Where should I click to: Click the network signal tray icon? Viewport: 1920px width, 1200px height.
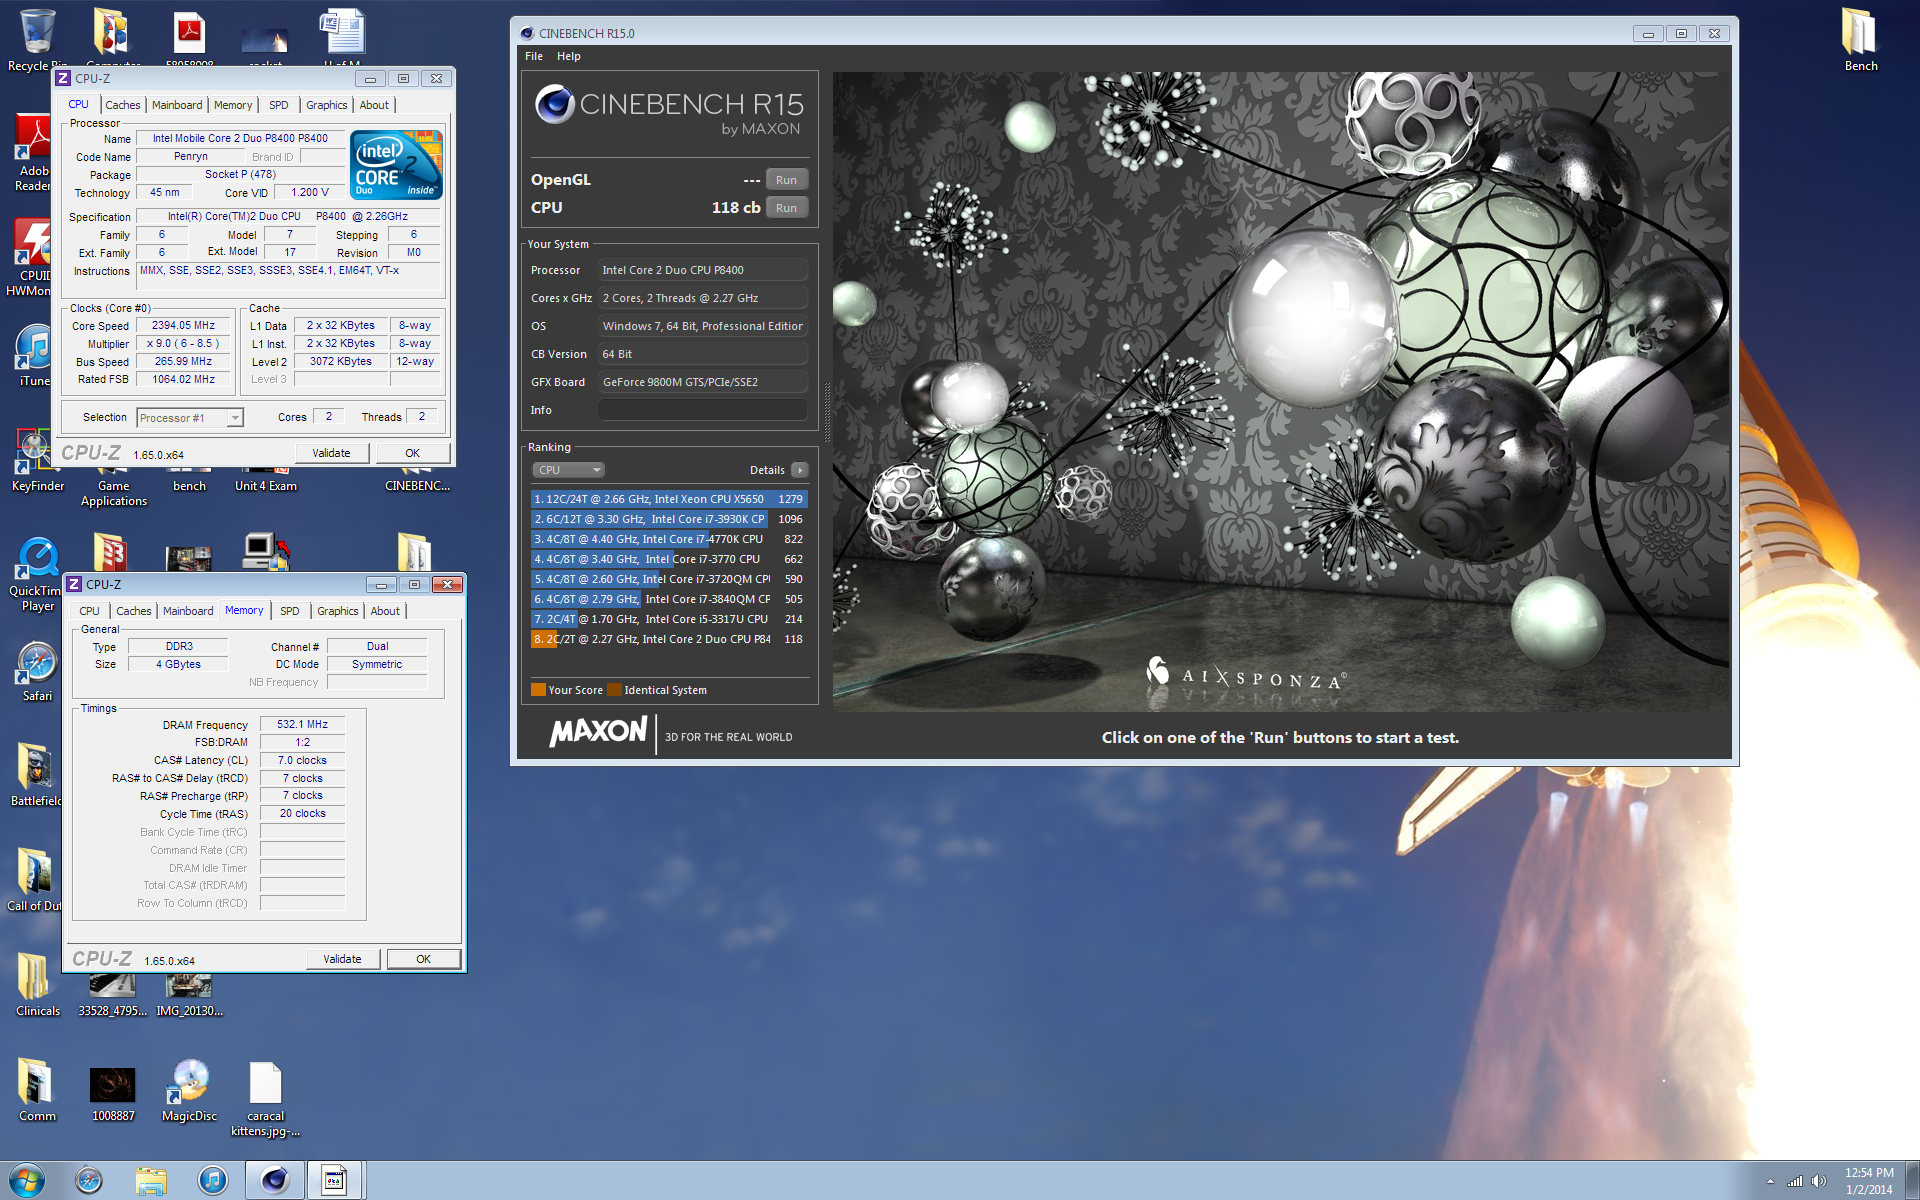tap(1795, 1182)
